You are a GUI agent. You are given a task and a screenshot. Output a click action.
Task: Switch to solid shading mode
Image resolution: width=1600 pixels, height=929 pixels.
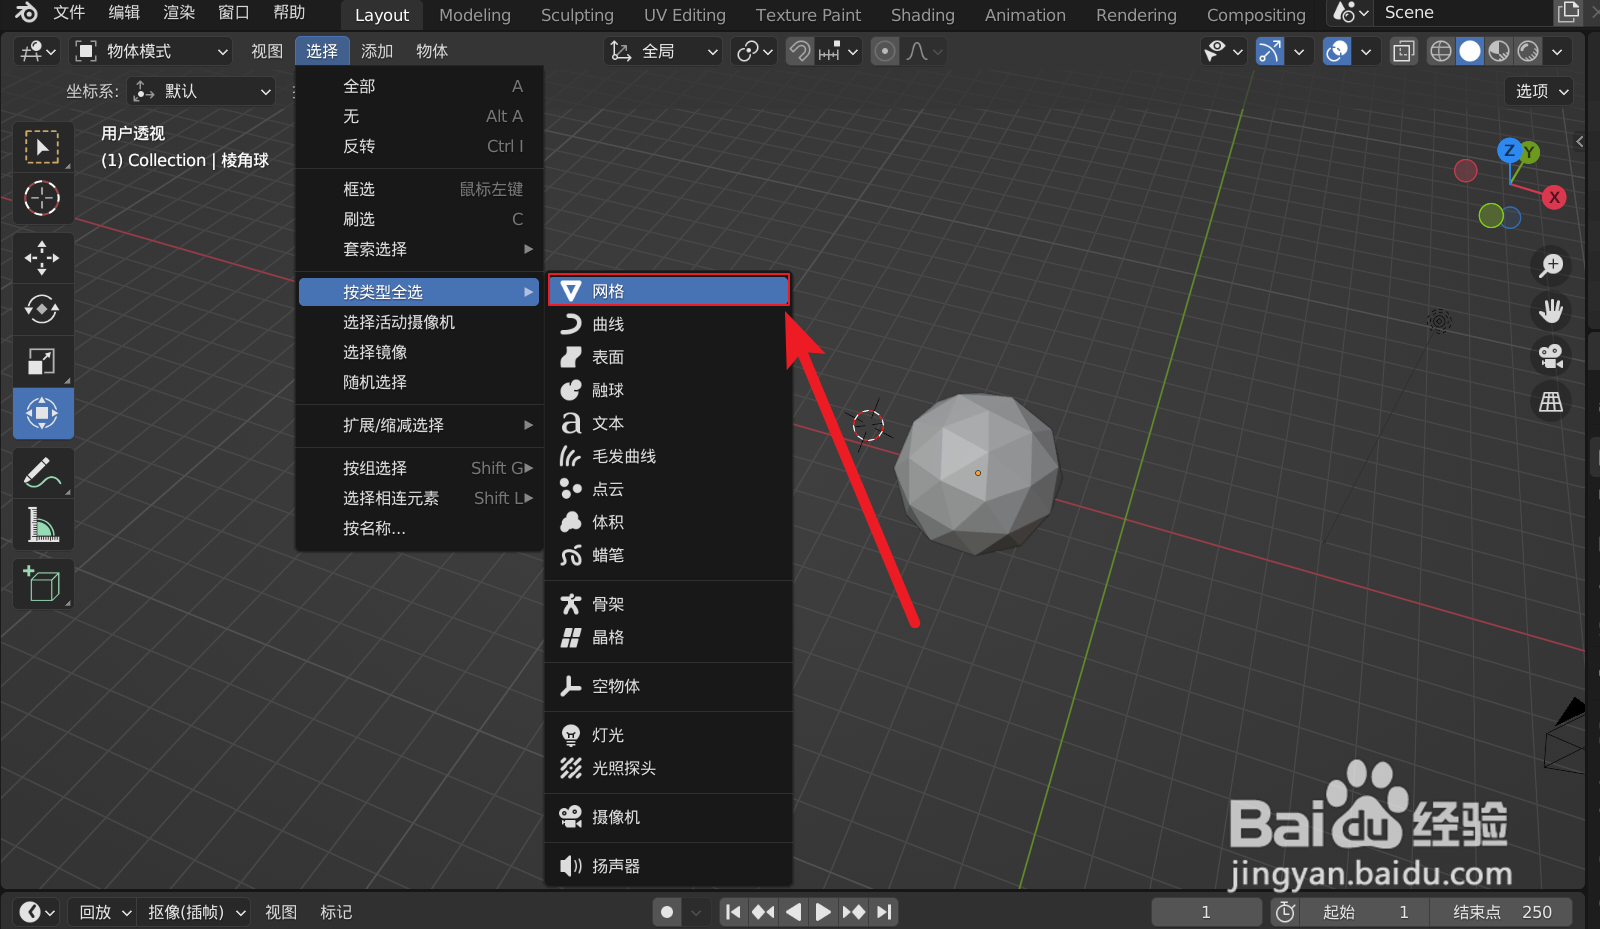1470,51
